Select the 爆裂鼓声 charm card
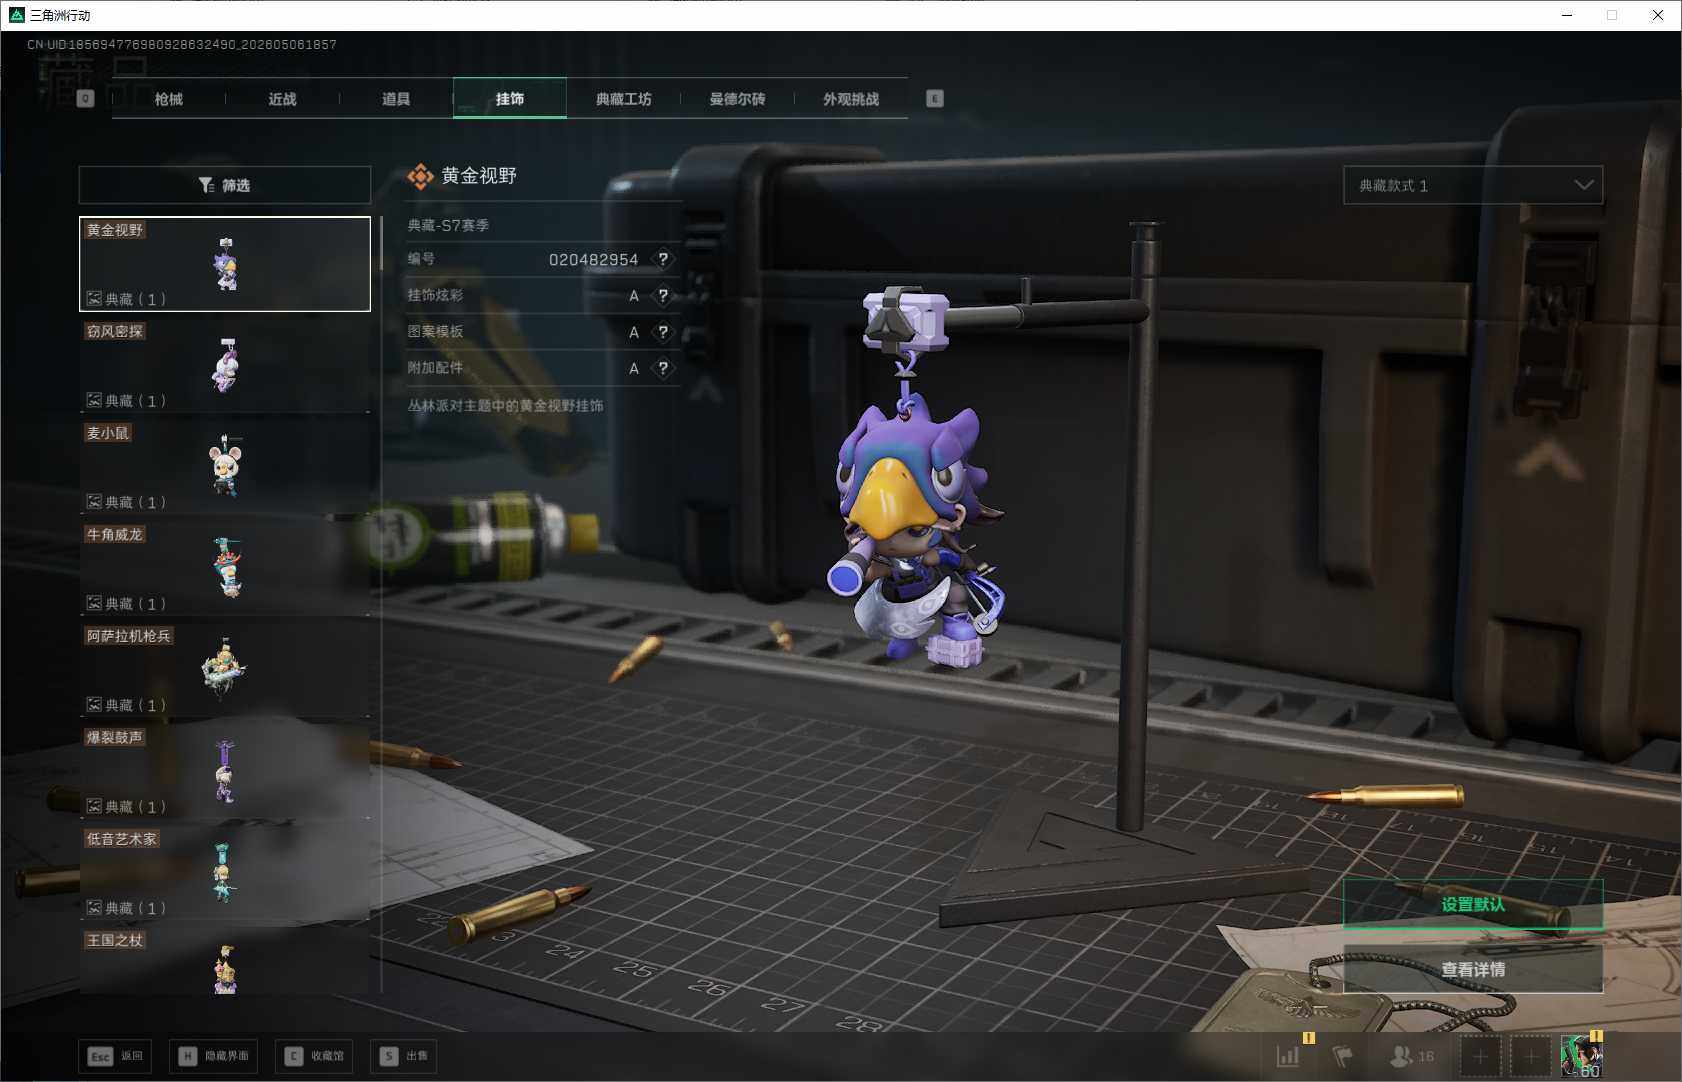 tap(225, 772)
